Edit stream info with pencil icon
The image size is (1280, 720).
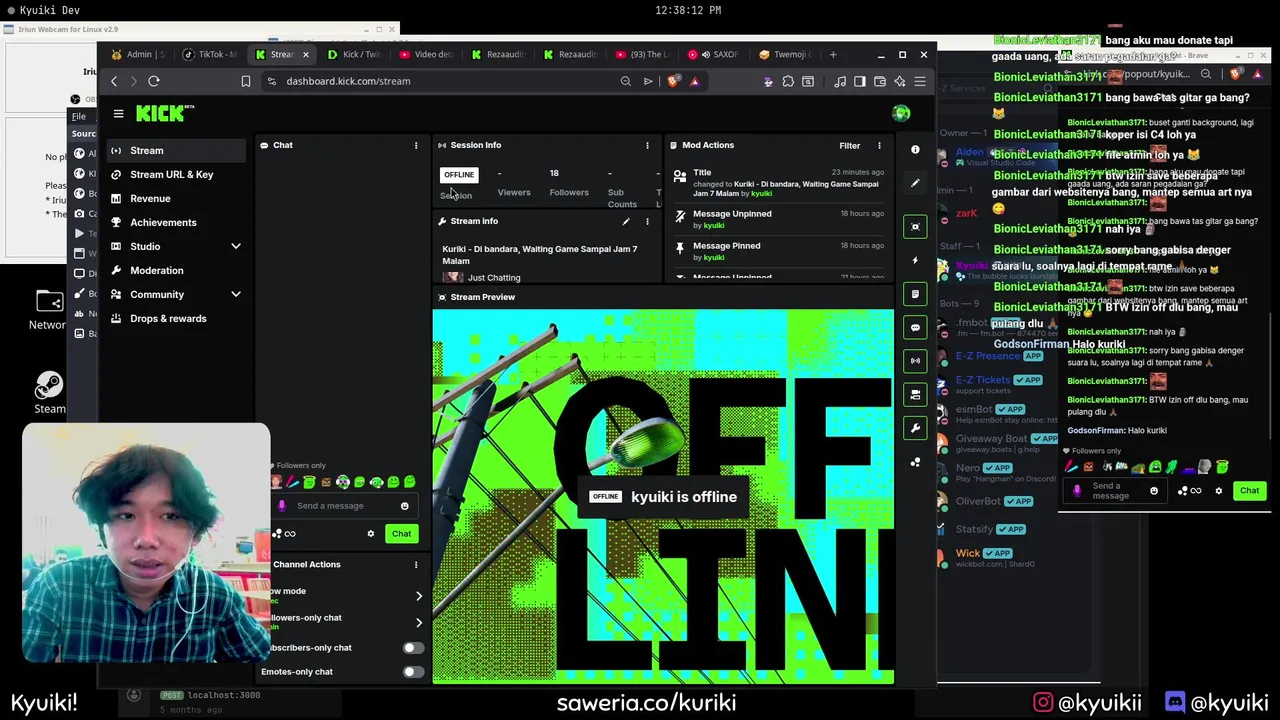[x=626, y=221]
